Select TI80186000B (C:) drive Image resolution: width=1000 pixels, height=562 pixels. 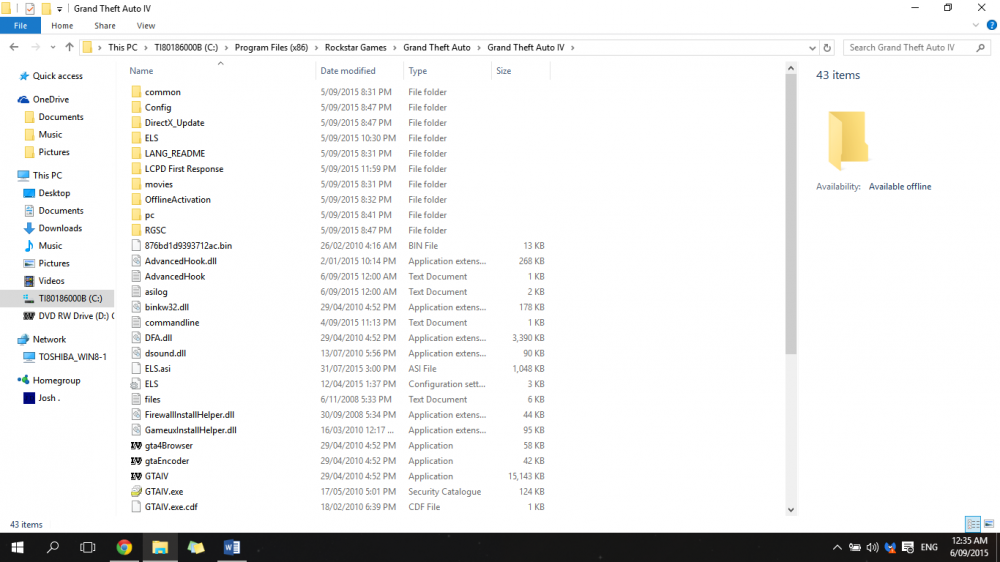point(70,299)
